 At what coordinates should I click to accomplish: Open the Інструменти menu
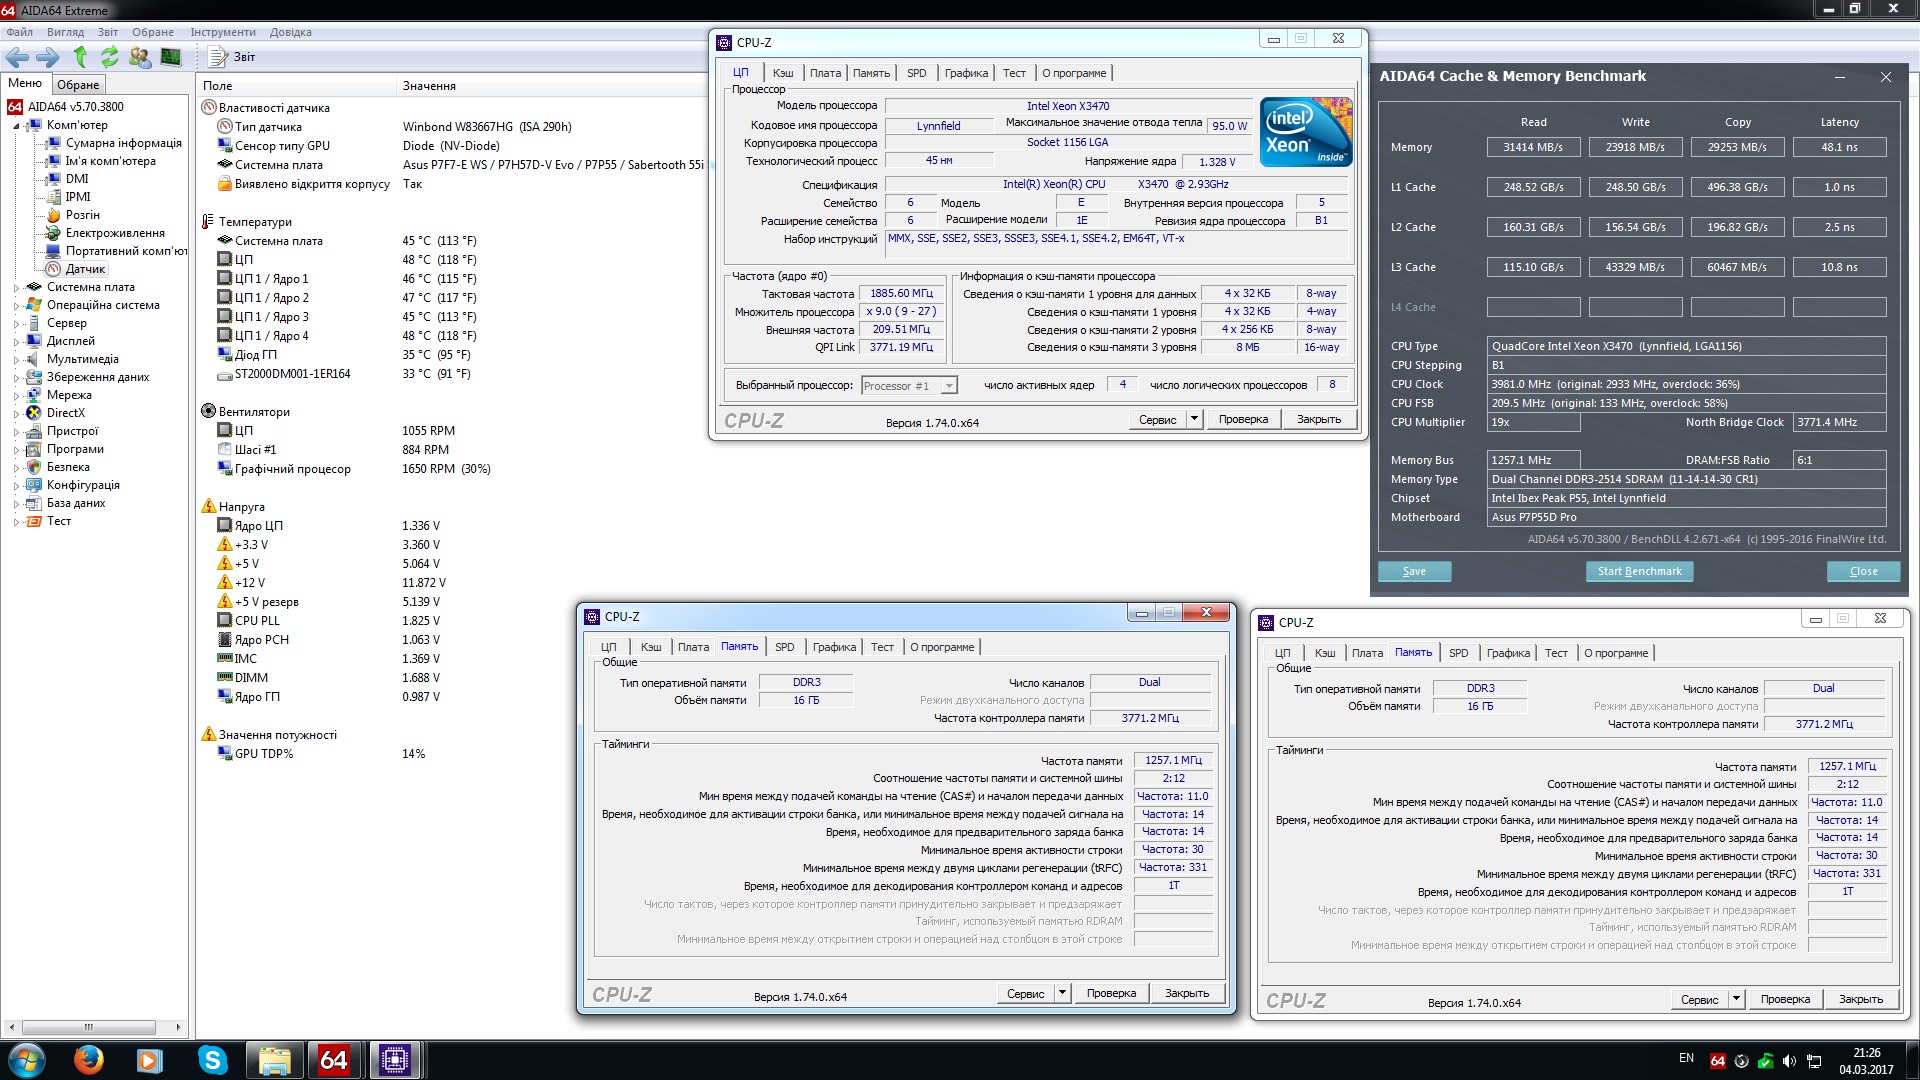223,32
